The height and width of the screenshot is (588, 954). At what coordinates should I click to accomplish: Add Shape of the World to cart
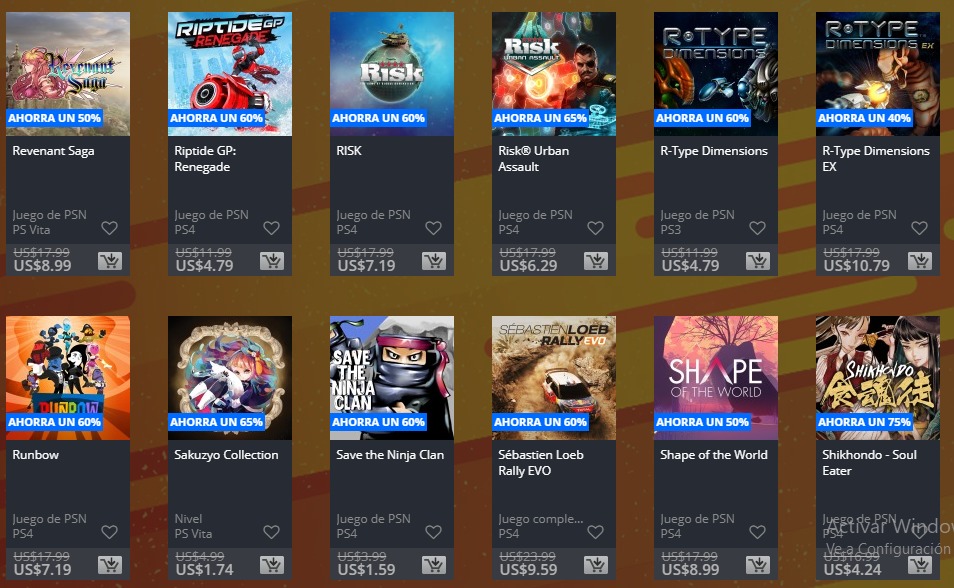point(758,565)
